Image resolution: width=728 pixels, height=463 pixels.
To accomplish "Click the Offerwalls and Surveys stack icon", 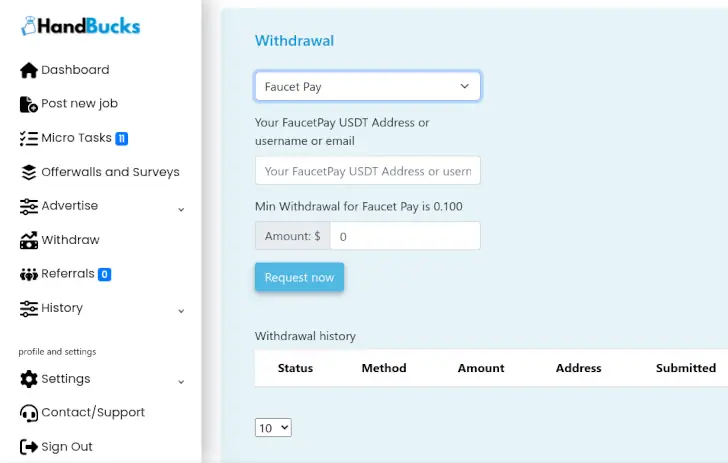I will 29,172.
